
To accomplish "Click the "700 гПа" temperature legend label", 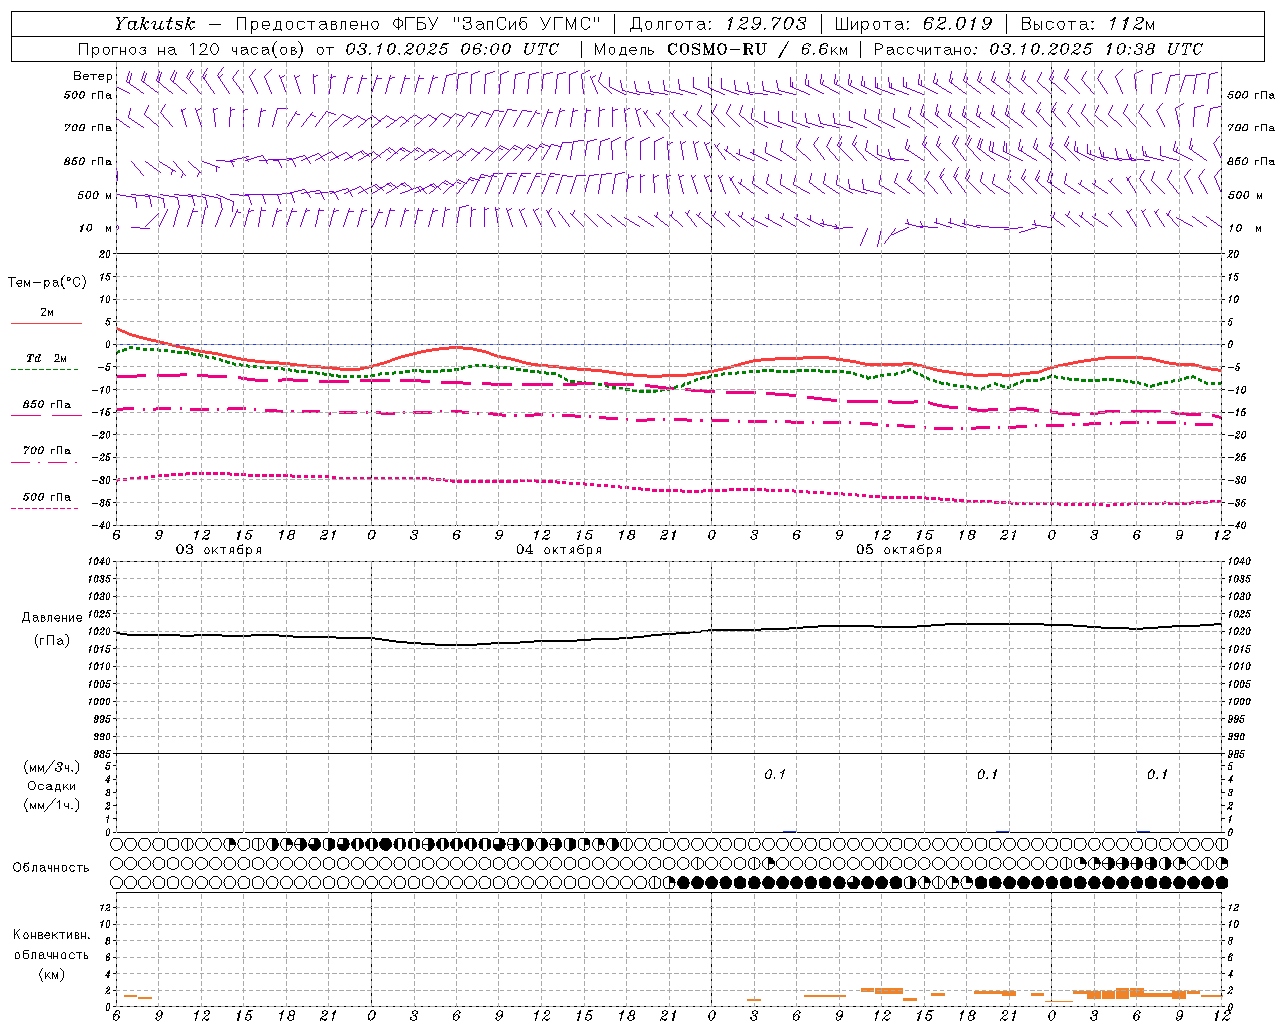I will [47, 451].
